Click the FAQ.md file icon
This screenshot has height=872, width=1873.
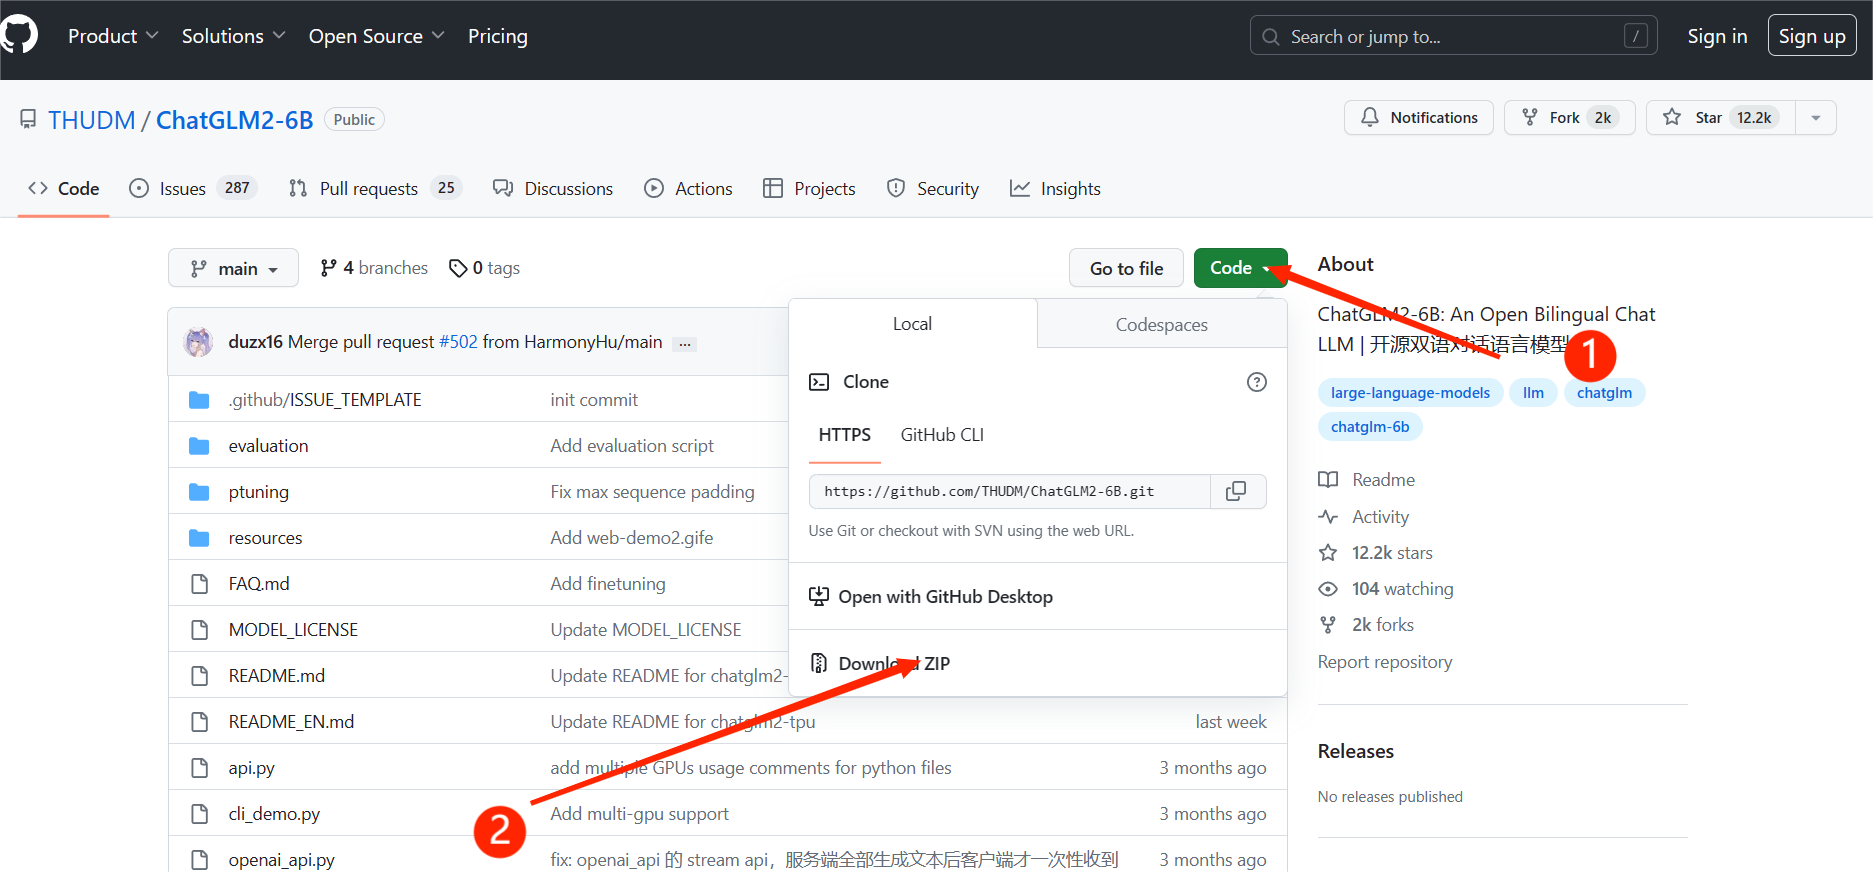(x=199, y=584)
